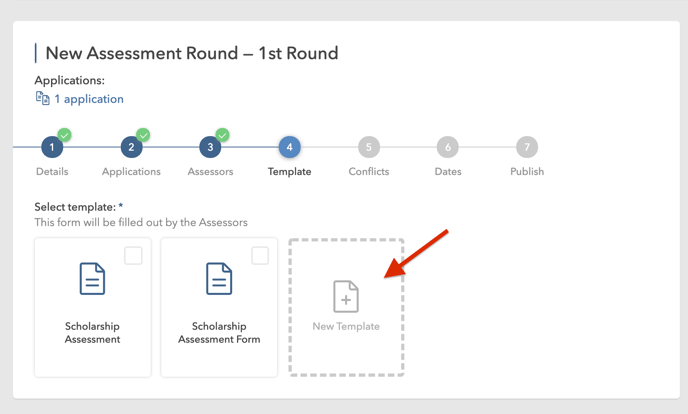This screenshot has width=688, height=414.
Task: Click the Conflicts step label
Action: (x=368, y=171)
